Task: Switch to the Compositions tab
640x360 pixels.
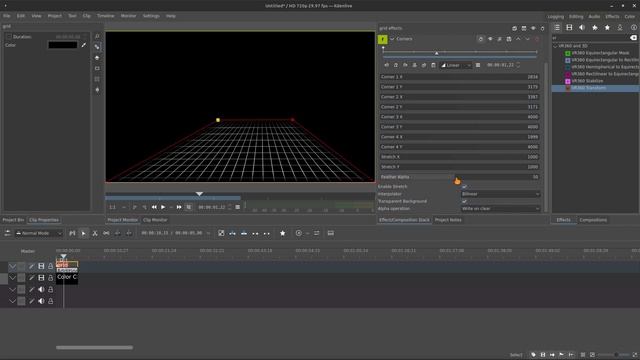Action: pos(593,220)
